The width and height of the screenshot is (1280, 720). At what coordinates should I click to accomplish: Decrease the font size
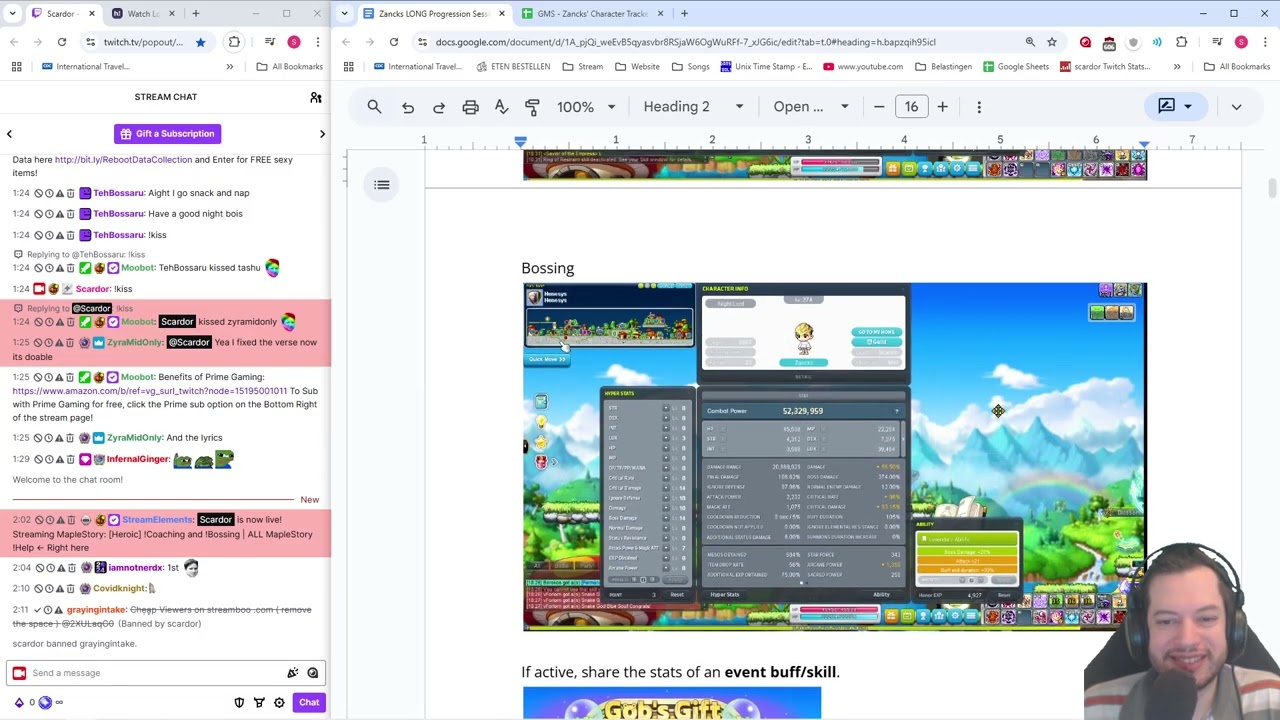[x=879, y=107]
